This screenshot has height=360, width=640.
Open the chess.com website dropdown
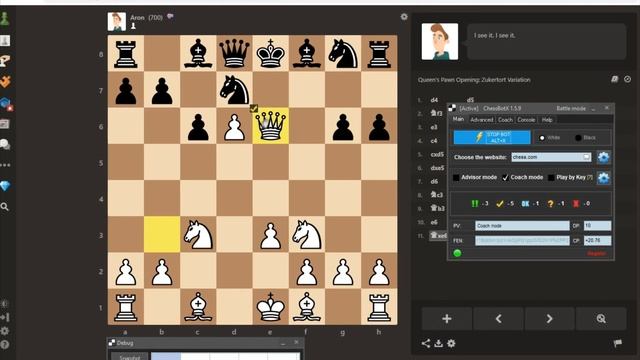(551, 157)
